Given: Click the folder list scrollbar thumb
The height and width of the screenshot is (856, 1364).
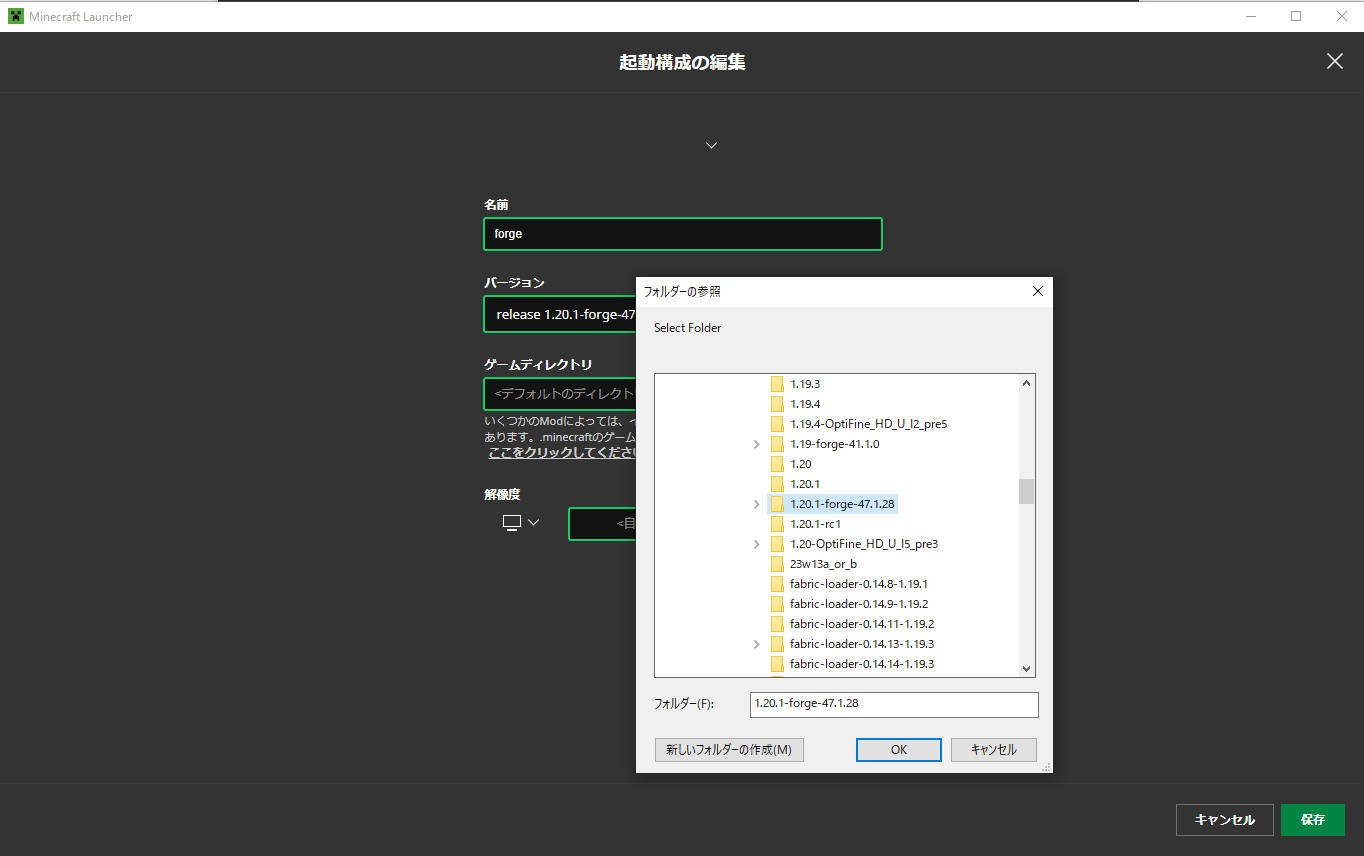Looking at the screenshot, I should [x=1026, y=491].
